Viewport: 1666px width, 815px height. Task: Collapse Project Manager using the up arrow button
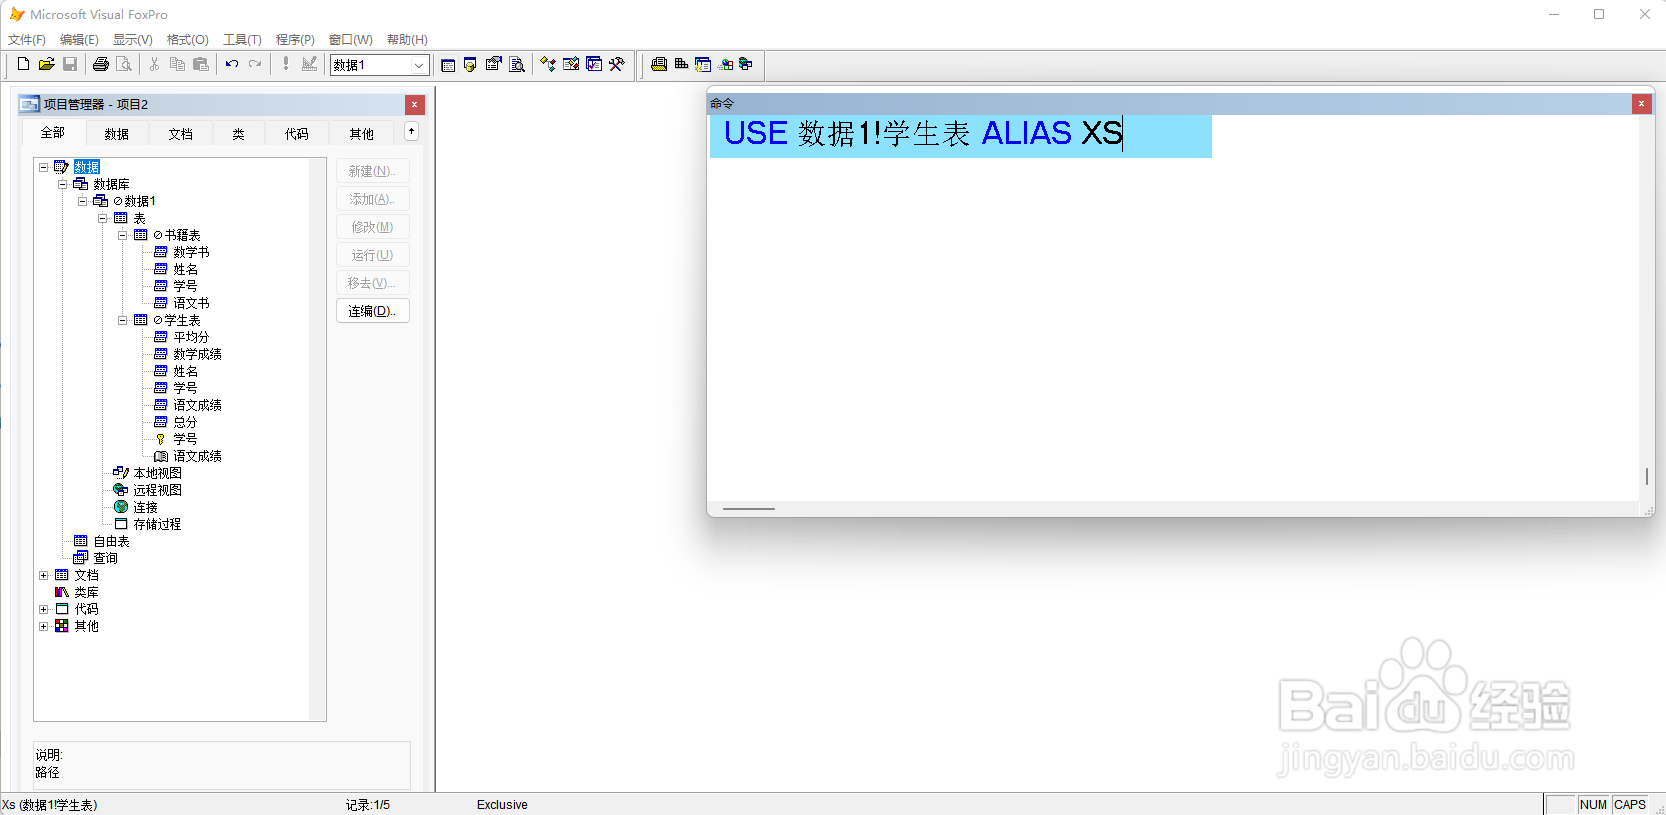[x=411, y=131]
